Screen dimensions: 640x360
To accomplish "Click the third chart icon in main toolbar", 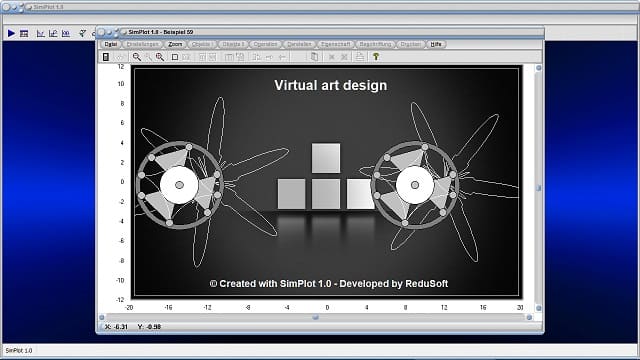I will (66, 33).
